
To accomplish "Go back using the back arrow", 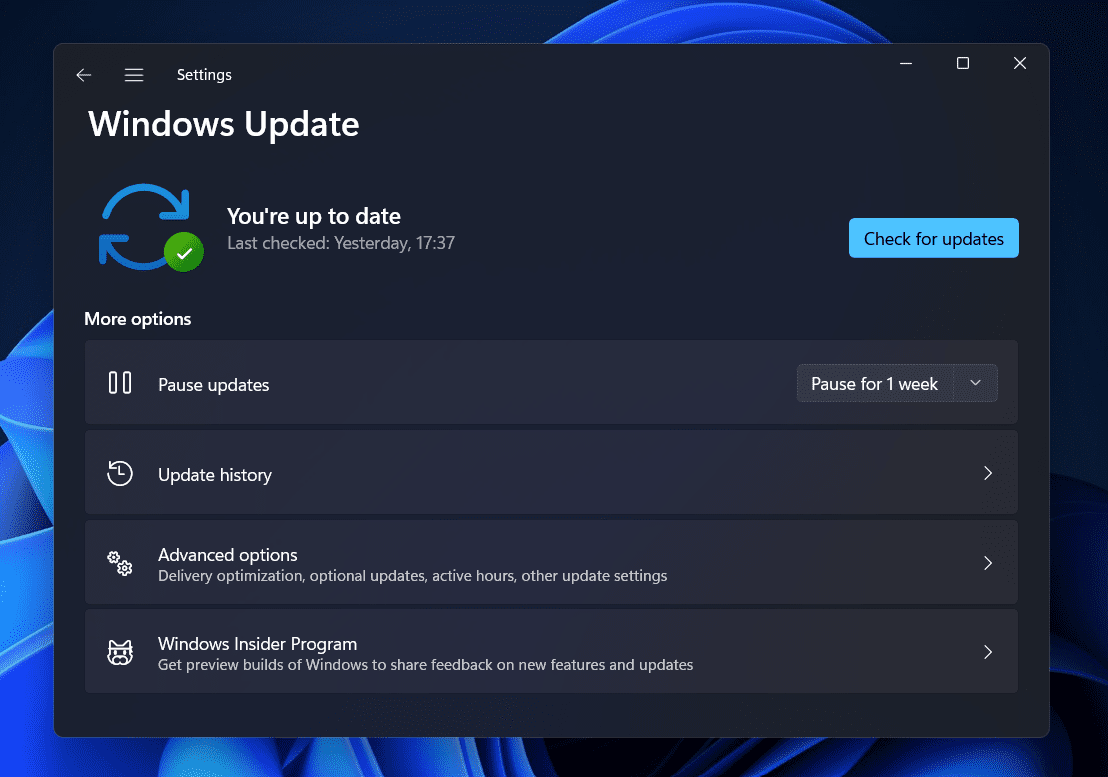I will pyautogui.click(x=84, y=75).
